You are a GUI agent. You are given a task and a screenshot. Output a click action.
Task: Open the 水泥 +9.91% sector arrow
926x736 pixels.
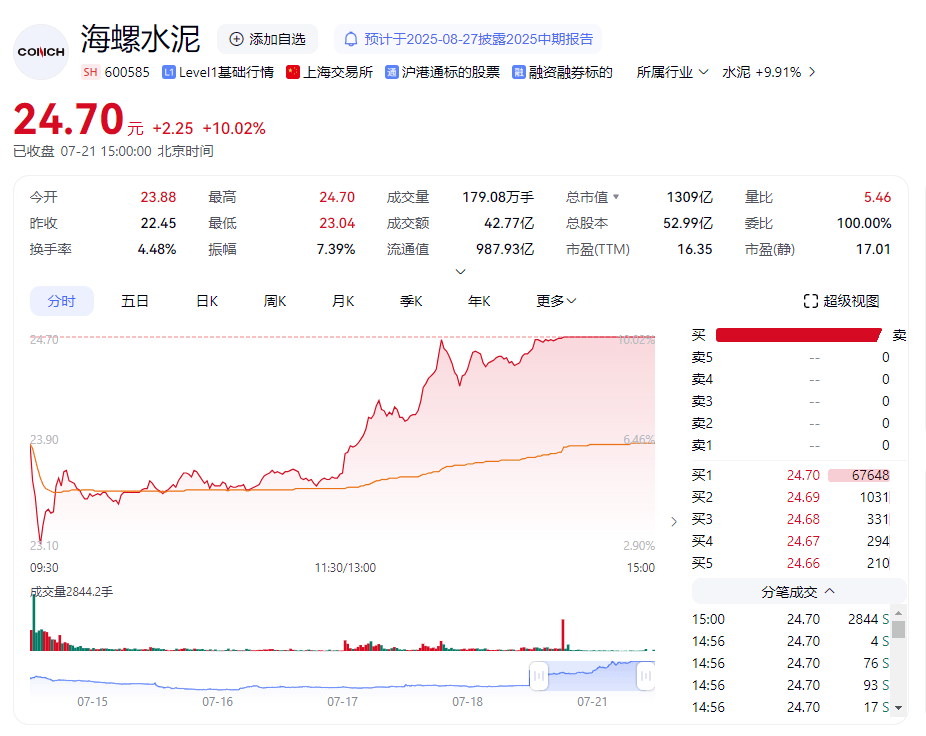pyautogui.click(x=812, y=72)
